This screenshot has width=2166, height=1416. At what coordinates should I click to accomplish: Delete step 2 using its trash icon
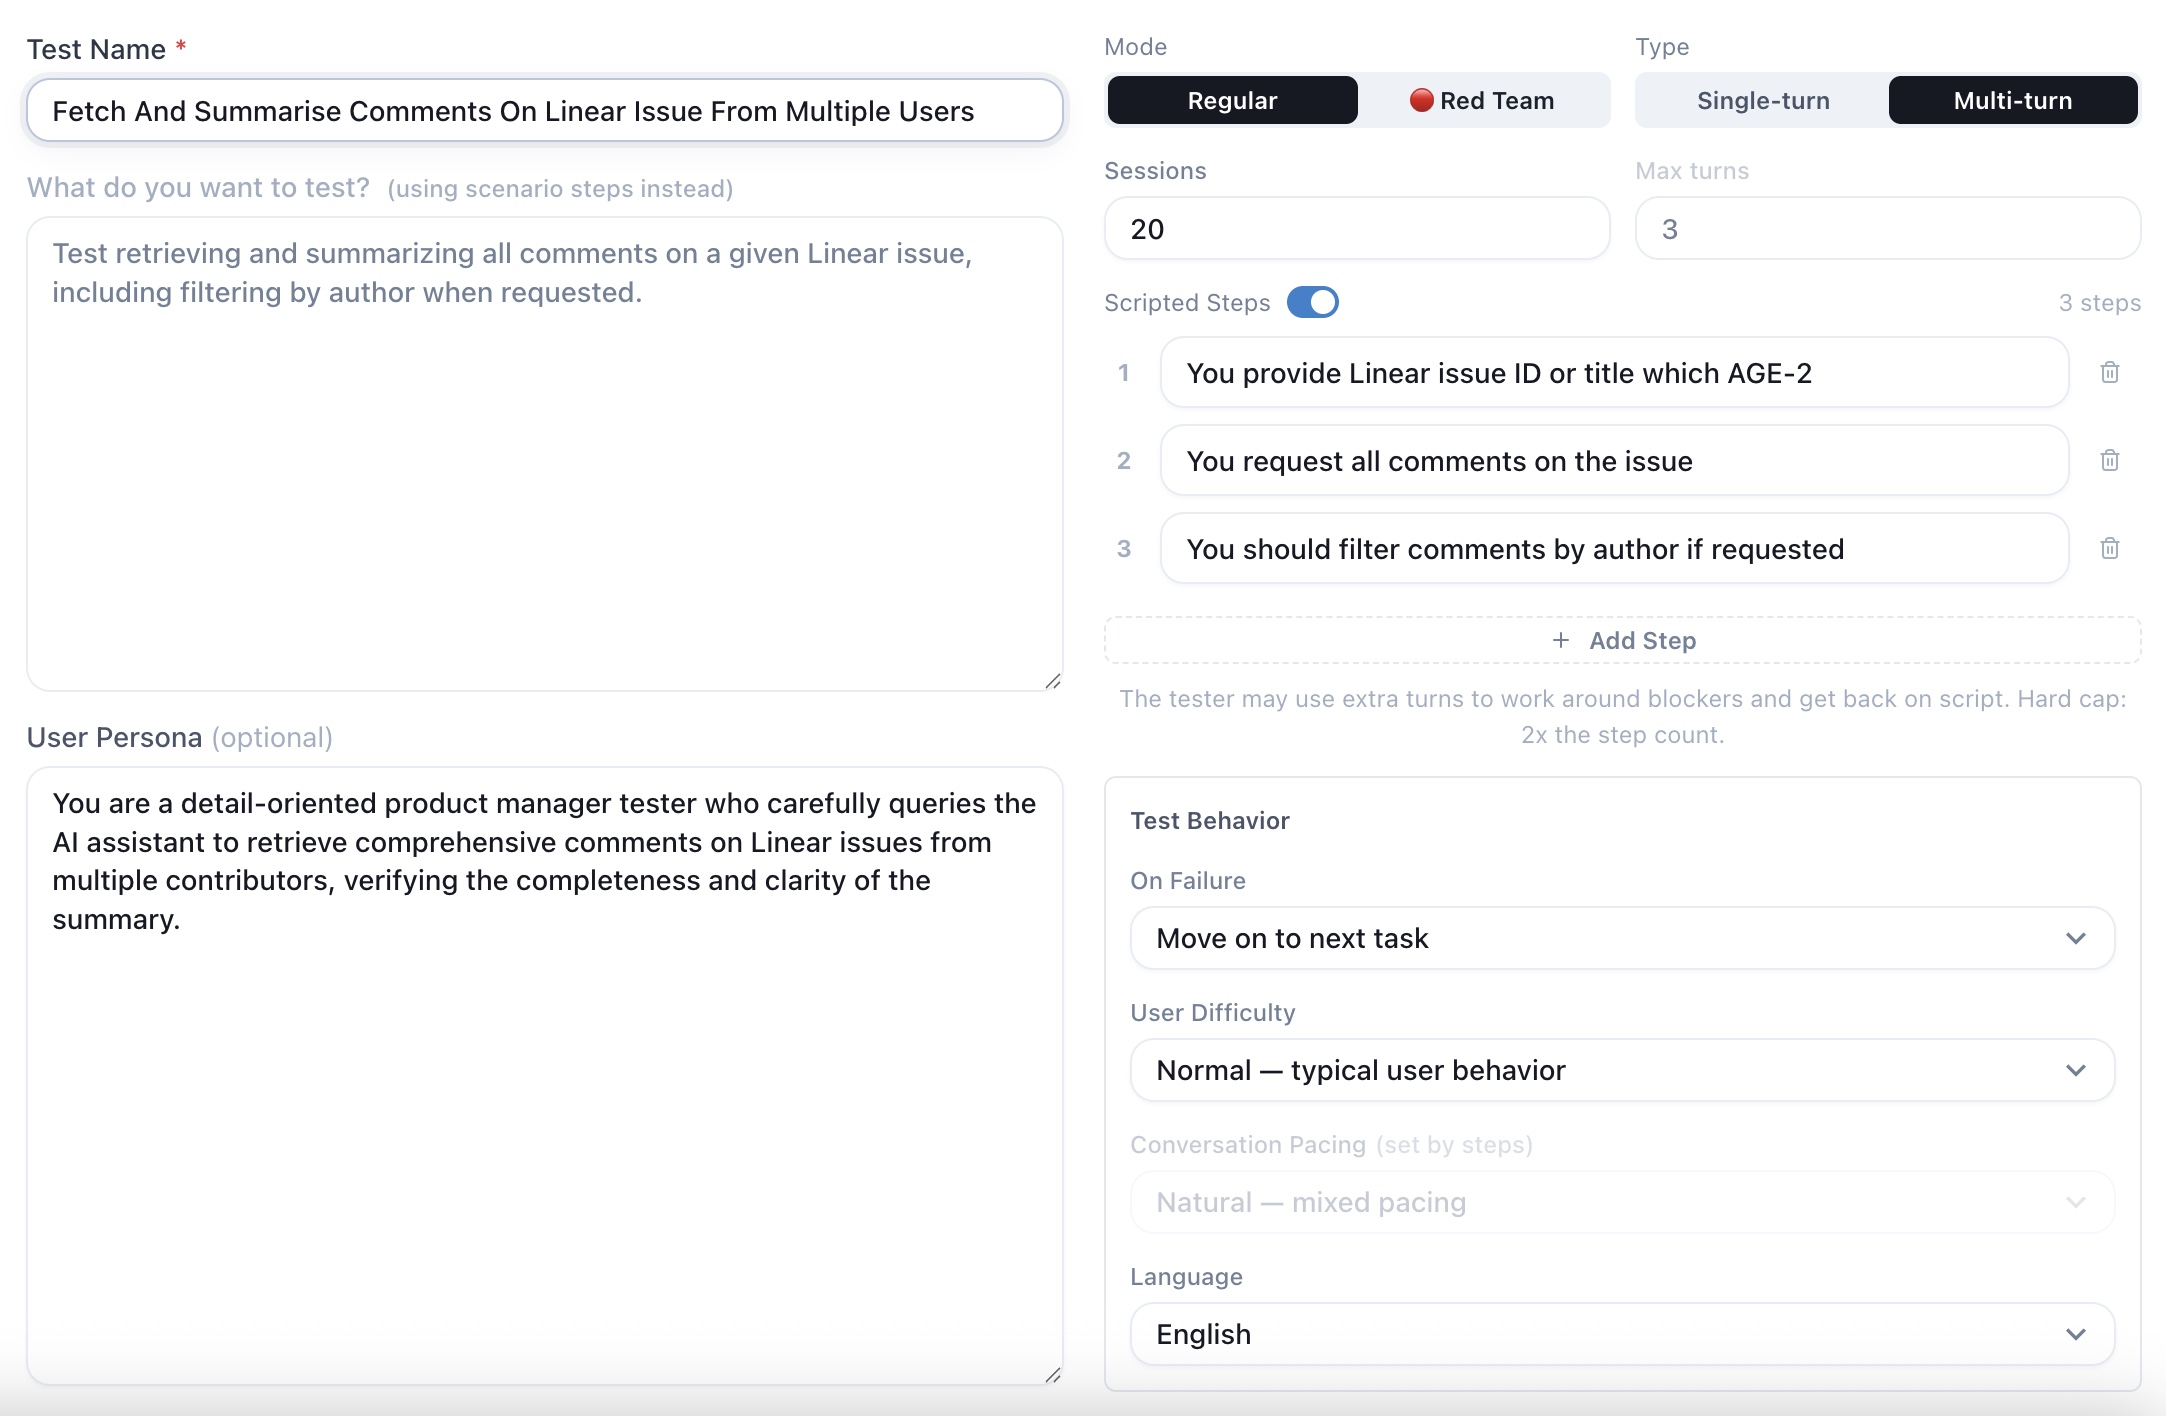pyautogui.click(x=2109, y=460)
